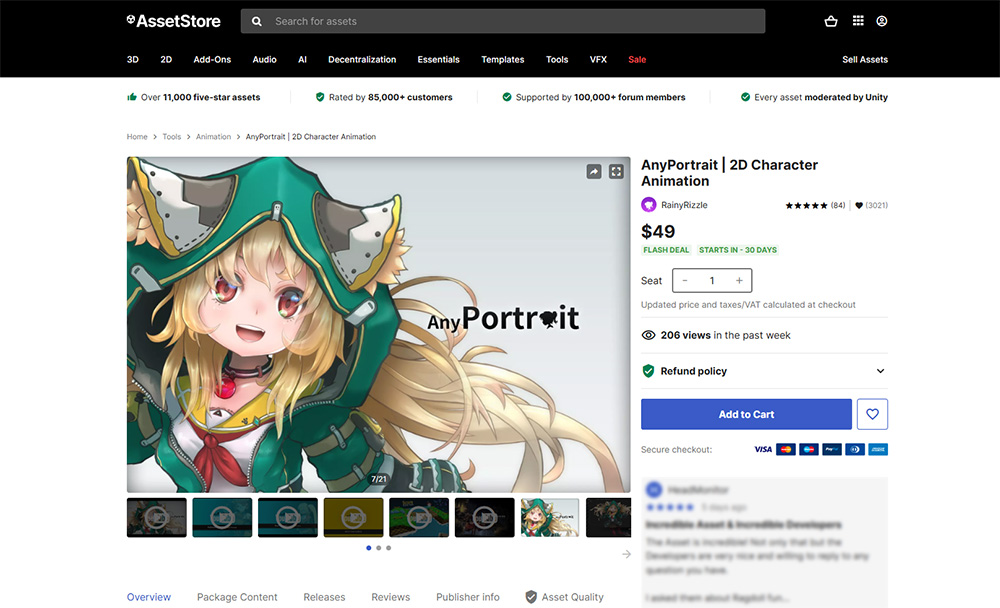Click the Asset Quality shield icon
This screenshot has height=608, width=1000.
[531, 597]
